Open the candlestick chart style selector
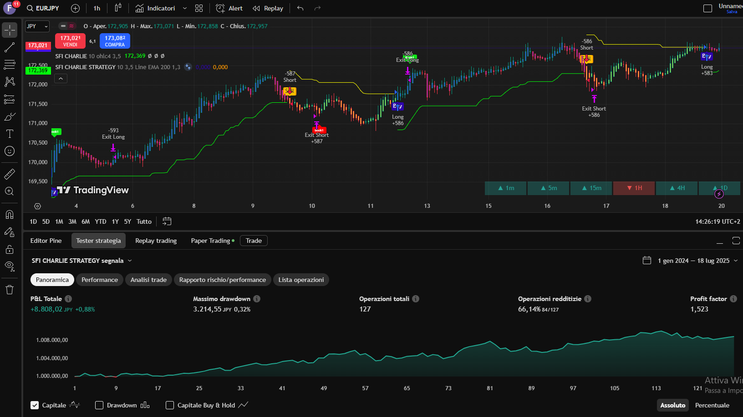This screenshot has width=743, height=417. point(118,8)
